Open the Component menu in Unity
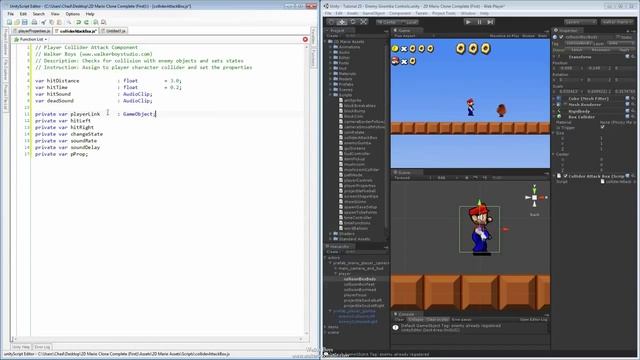Image resolution: width=640 pixels, height=360 pixels. pos(400,13)
